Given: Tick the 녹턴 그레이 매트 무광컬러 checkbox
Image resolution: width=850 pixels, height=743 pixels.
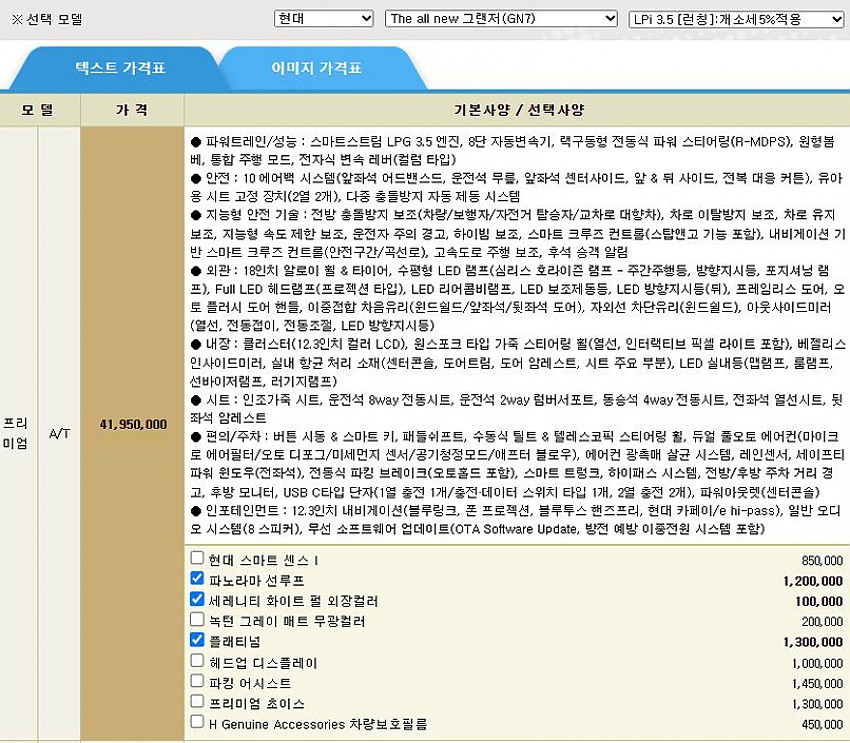Looking at the screenshot, I should 197,620.
